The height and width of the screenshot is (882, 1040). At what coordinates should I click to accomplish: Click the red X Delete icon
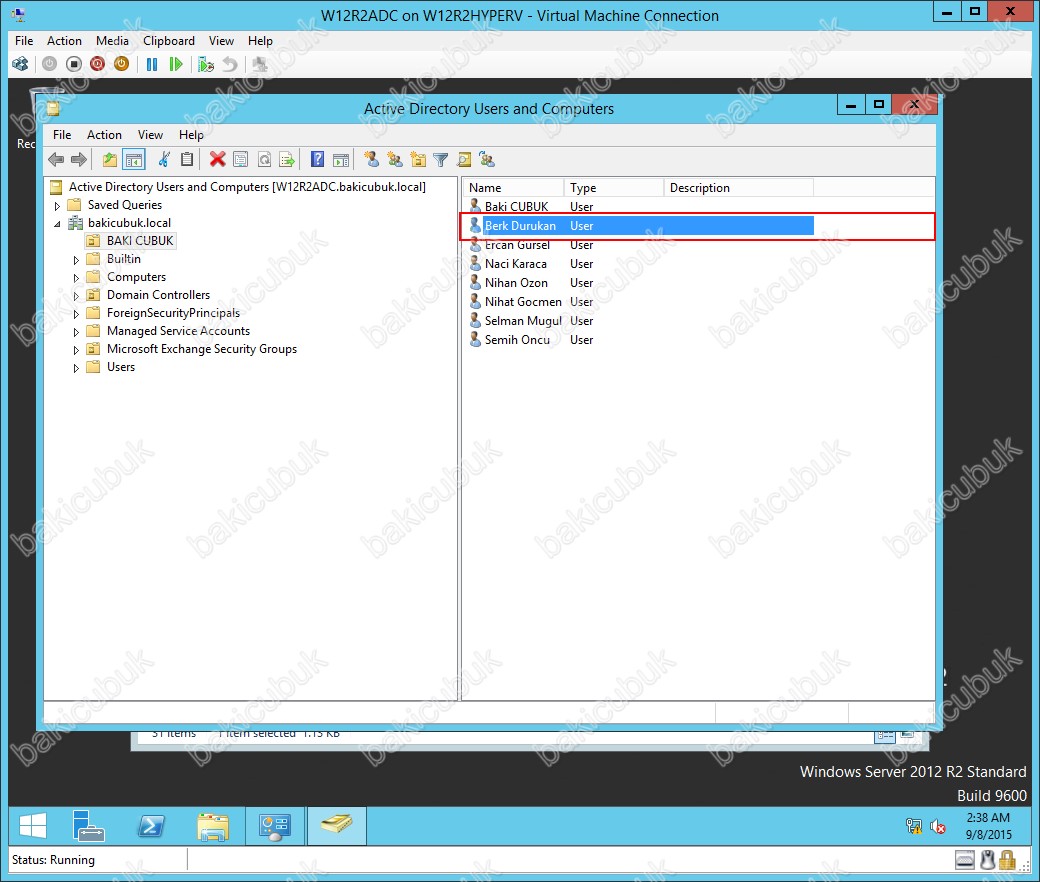coord(218,159)
